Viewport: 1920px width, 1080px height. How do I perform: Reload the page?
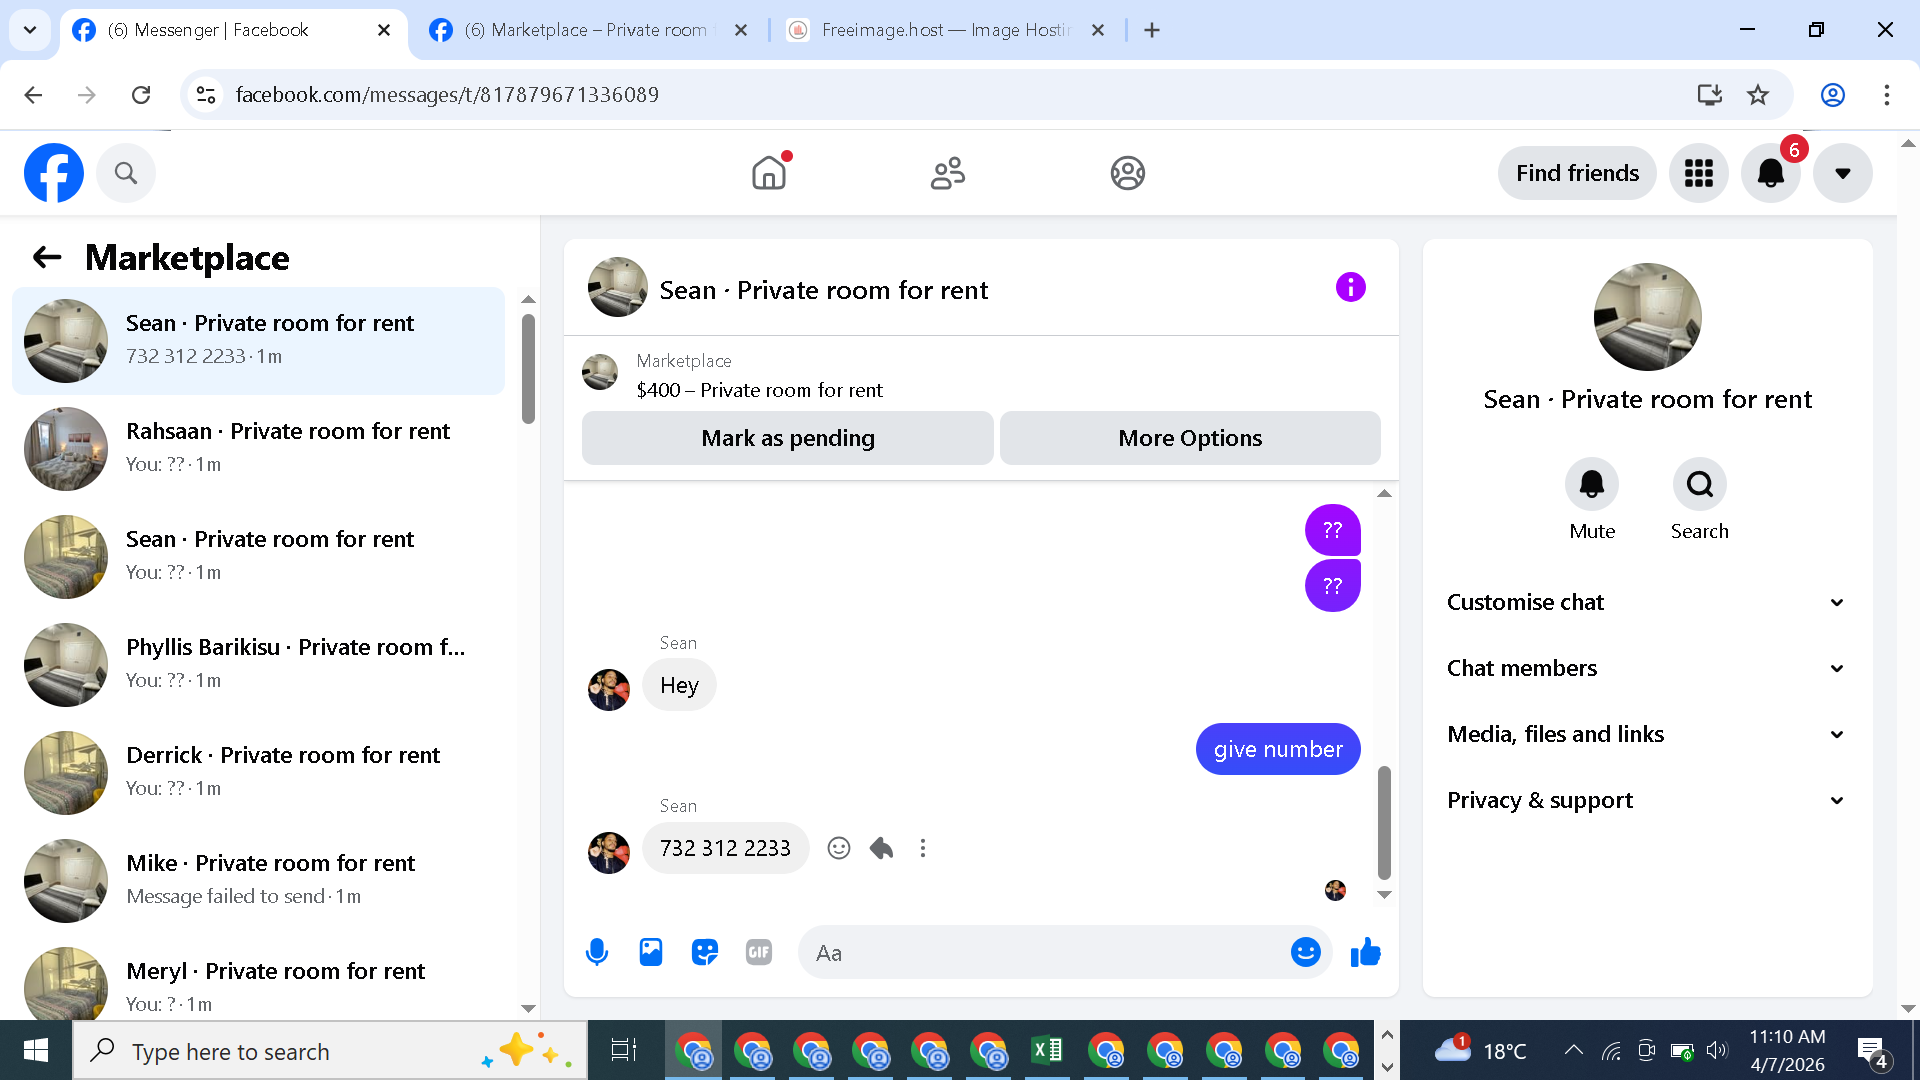141,94
